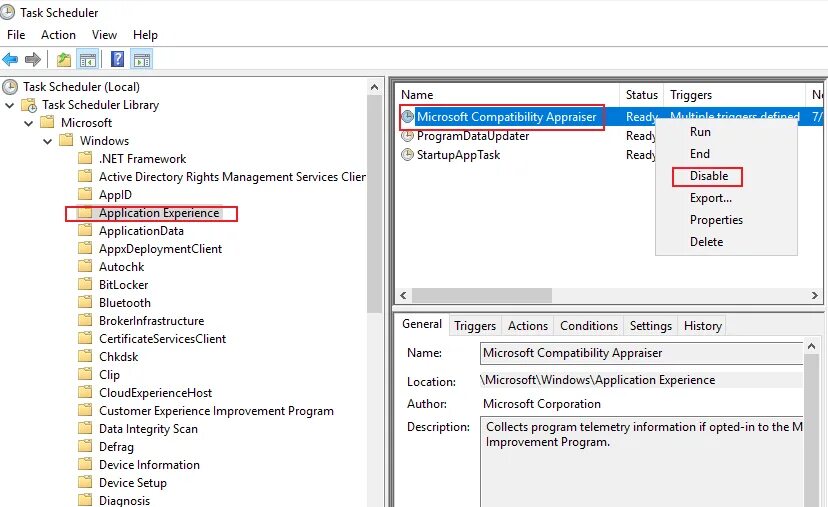Open the Help menu
This screenshot has width=828, height=507.
pos(145,35)
